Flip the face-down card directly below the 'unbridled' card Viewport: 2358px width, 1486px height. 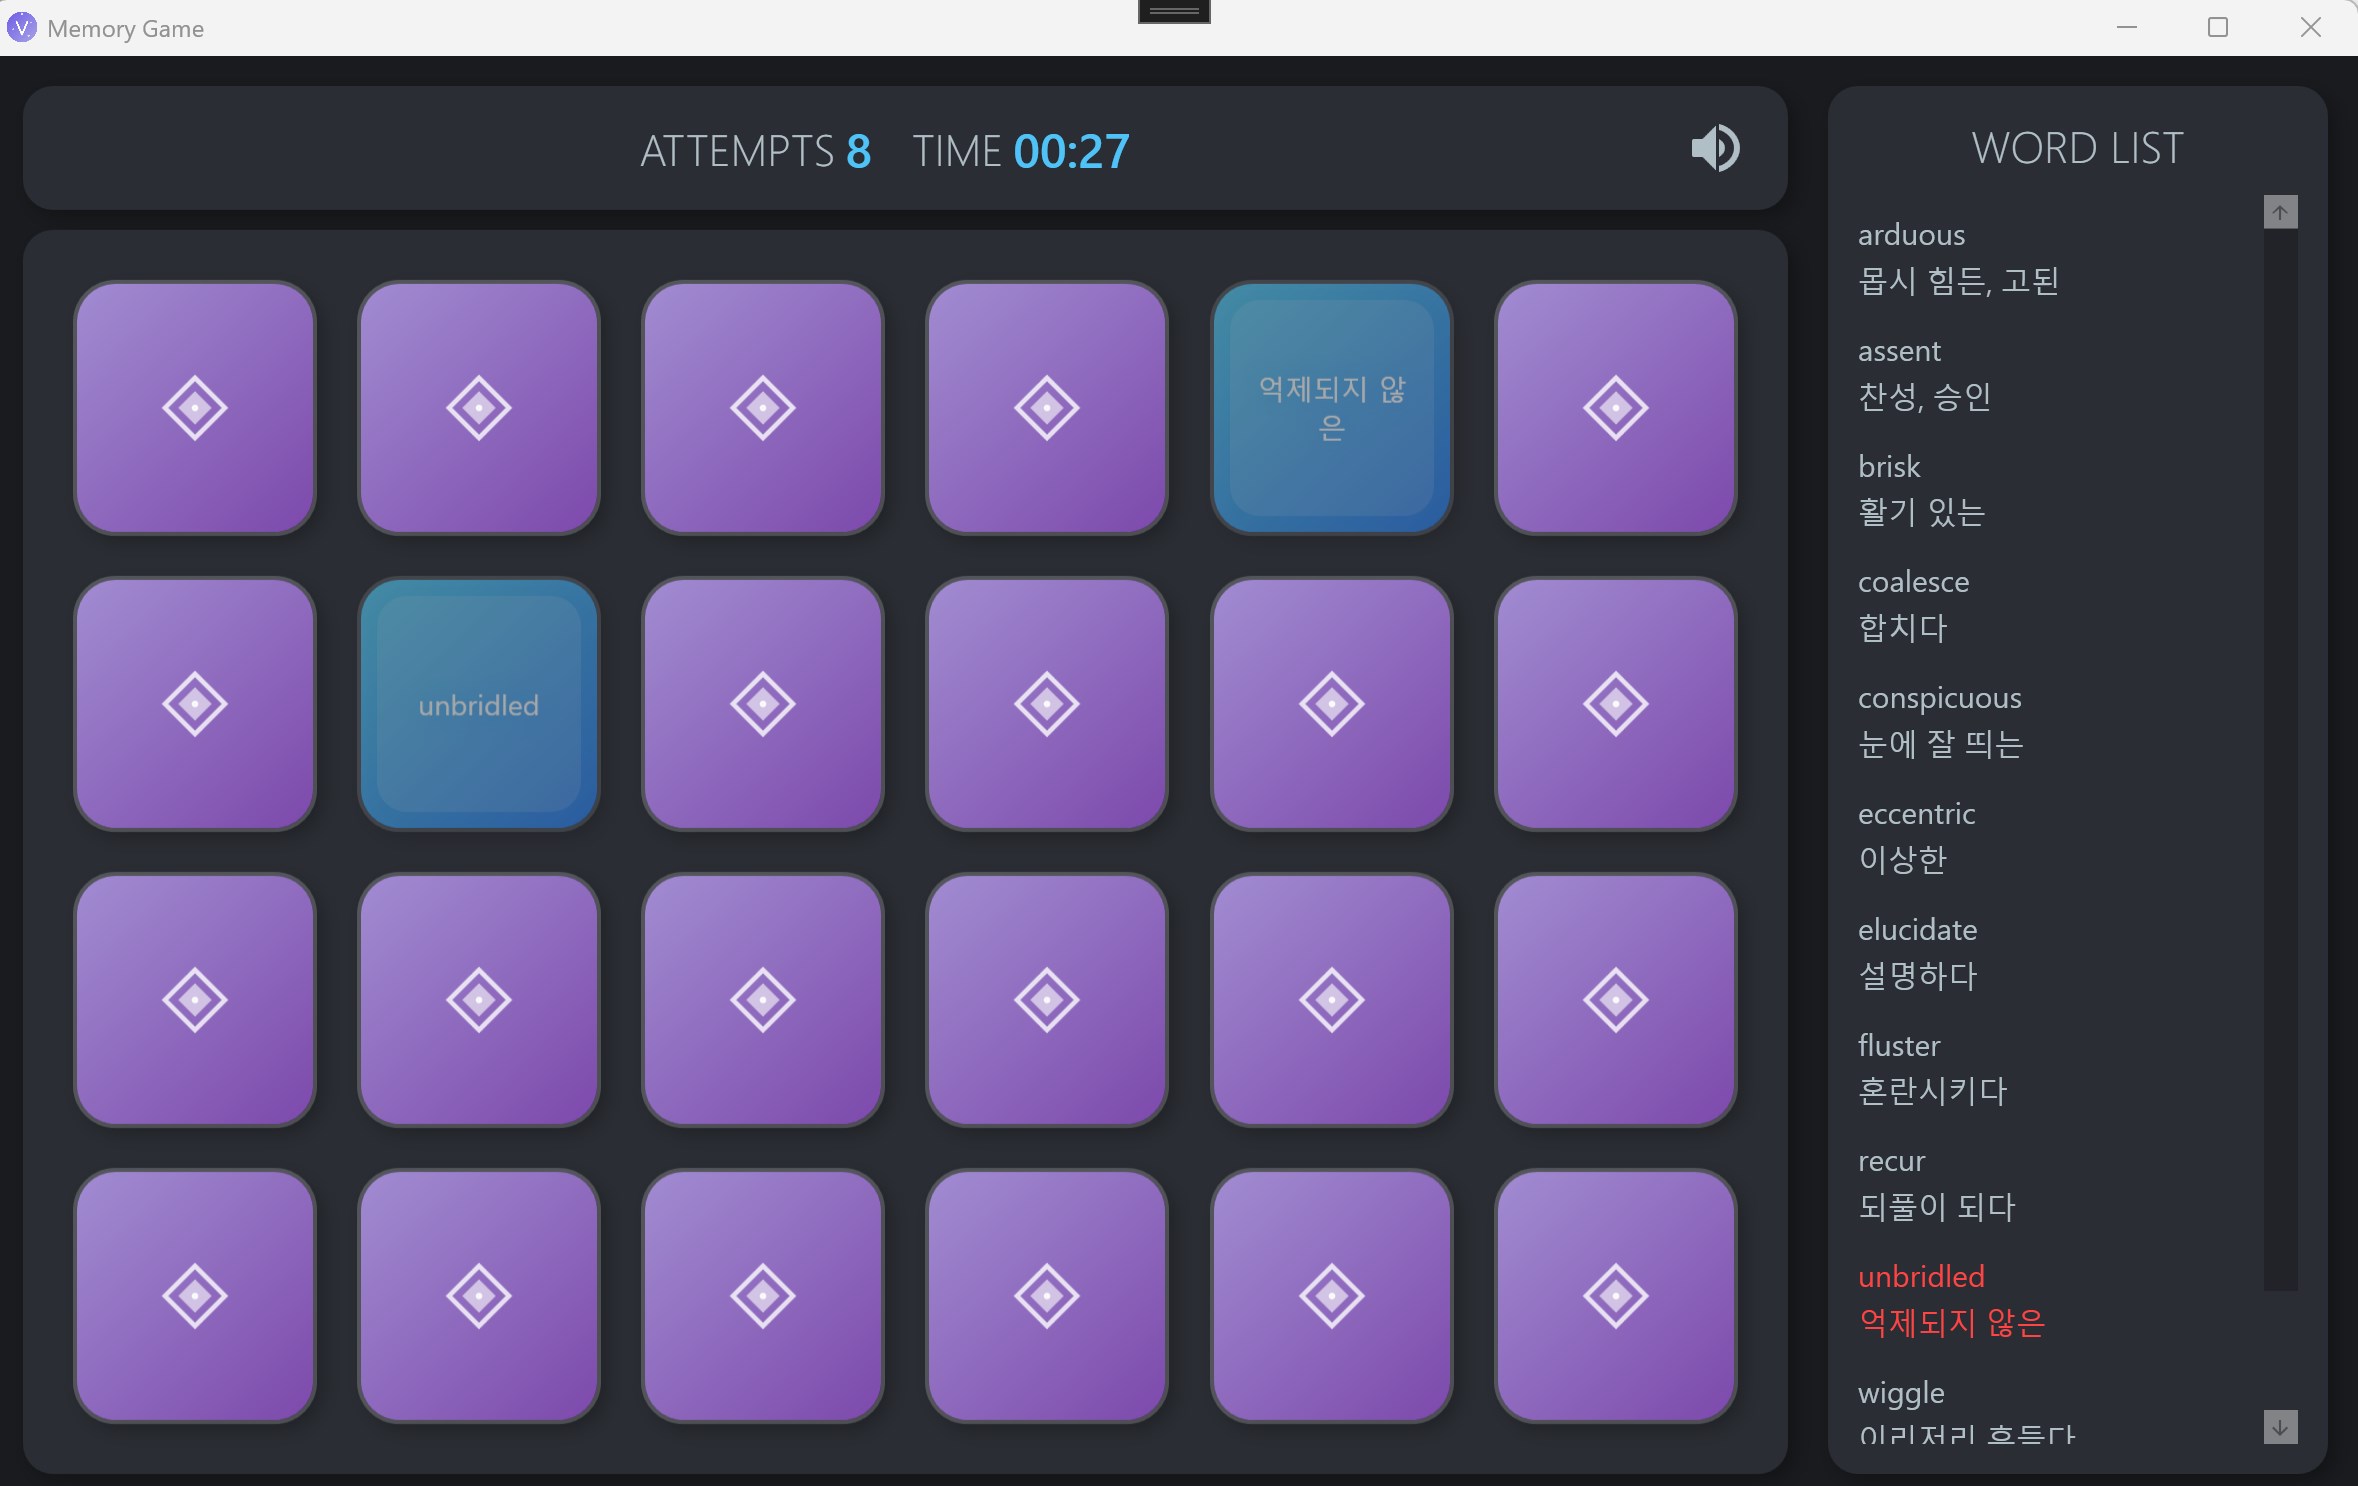click(x=479, y=999)
